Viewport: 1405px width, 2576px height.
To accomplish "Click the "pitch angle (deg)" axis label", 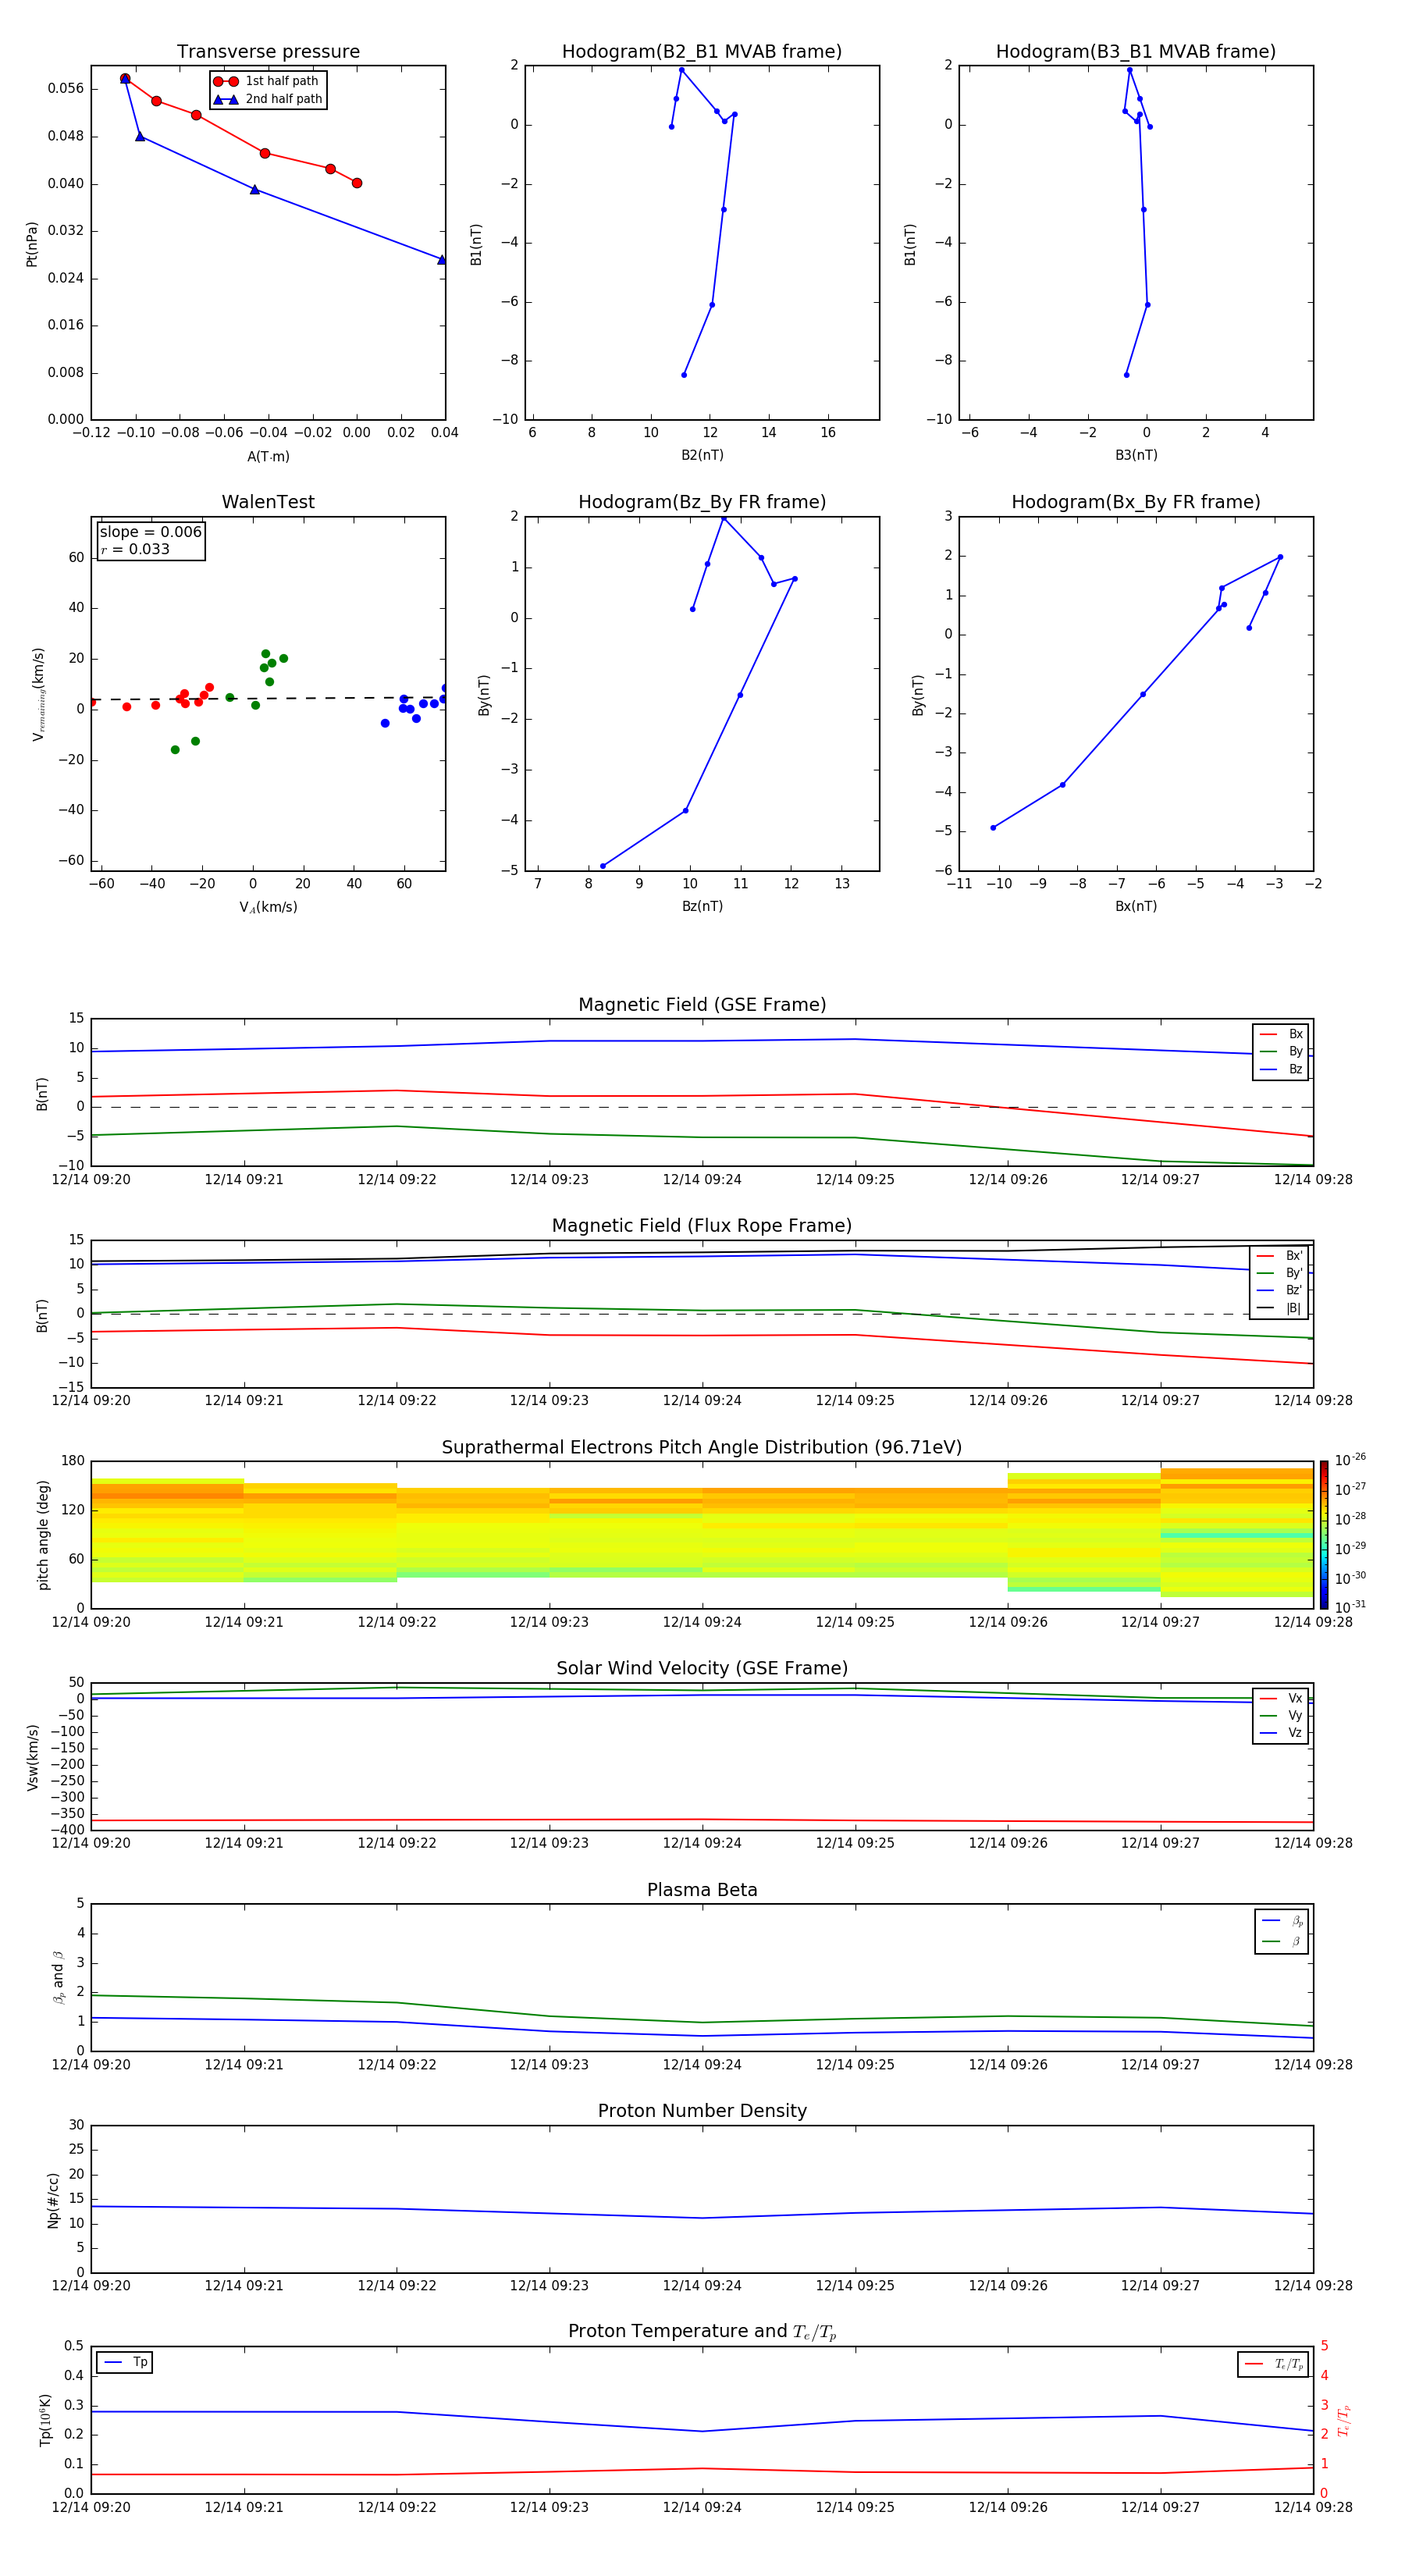I will click(x=43, y=1534).
